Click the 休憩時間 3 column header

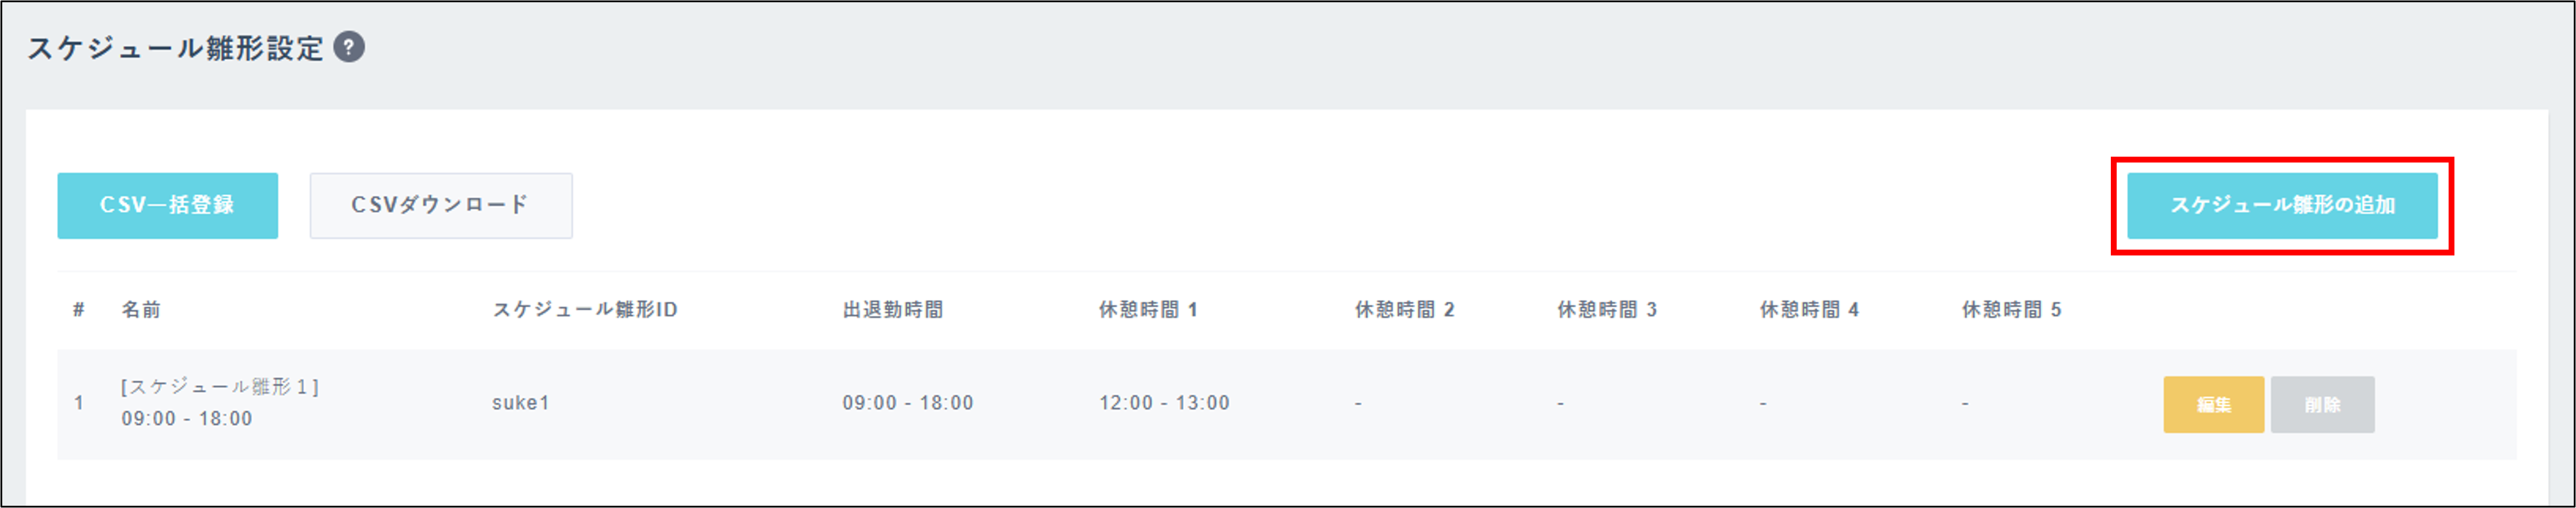pyautogui.click(x=1606, y=310)
